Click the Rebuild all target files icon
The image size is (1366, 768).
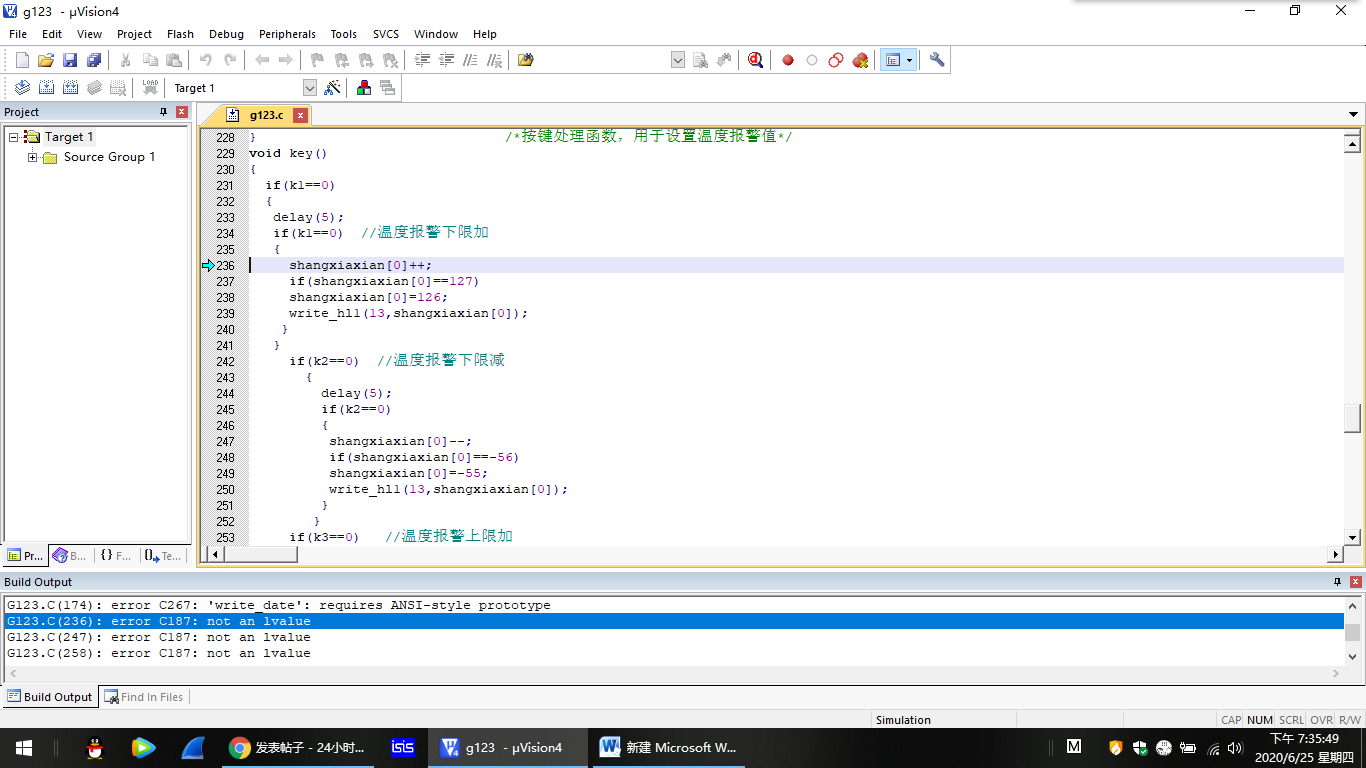(x=70, y=88)
